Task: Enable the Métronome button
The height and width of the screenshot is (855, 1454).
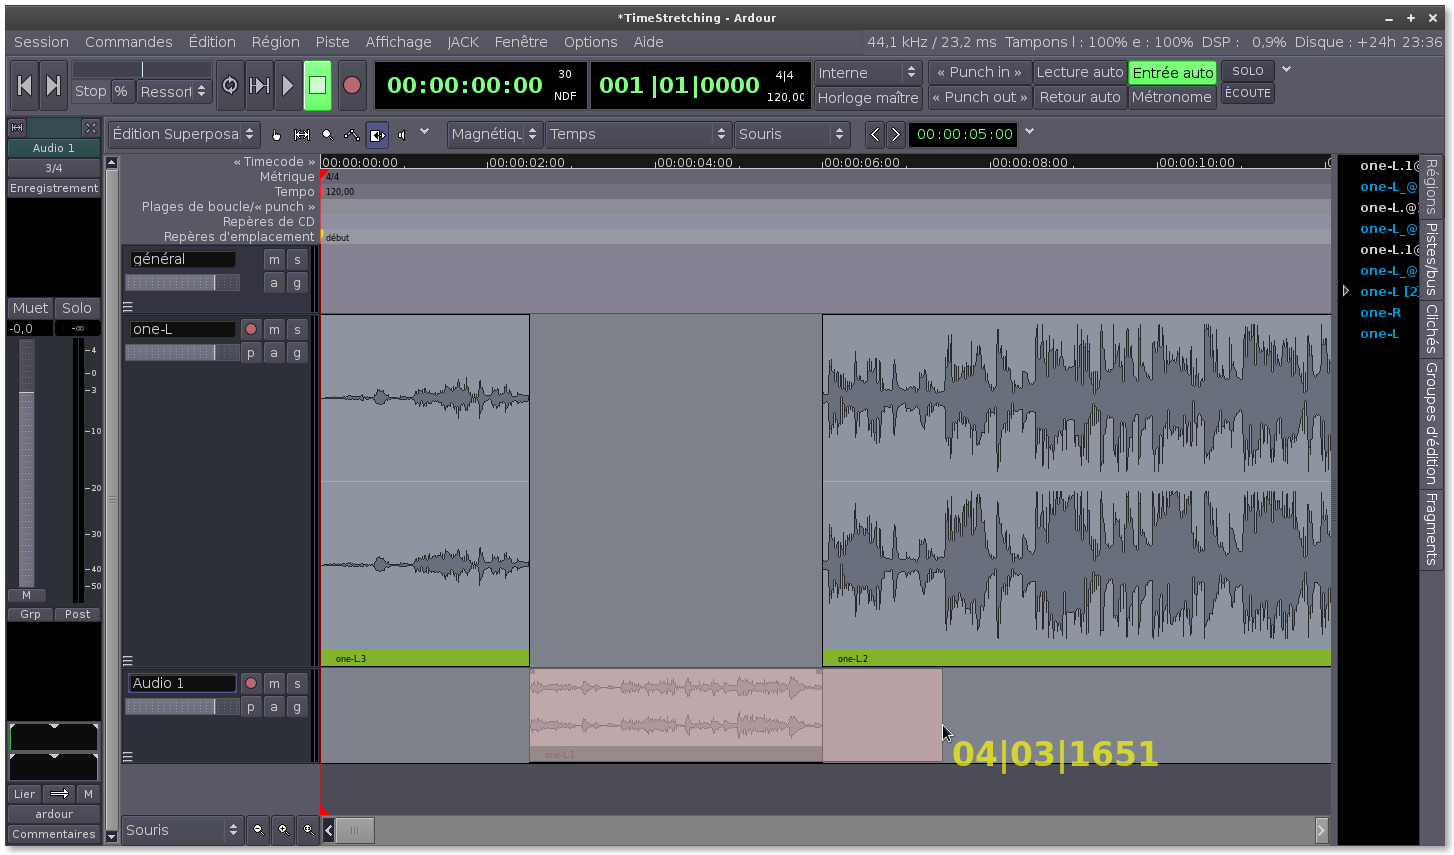Action: 1171,97
